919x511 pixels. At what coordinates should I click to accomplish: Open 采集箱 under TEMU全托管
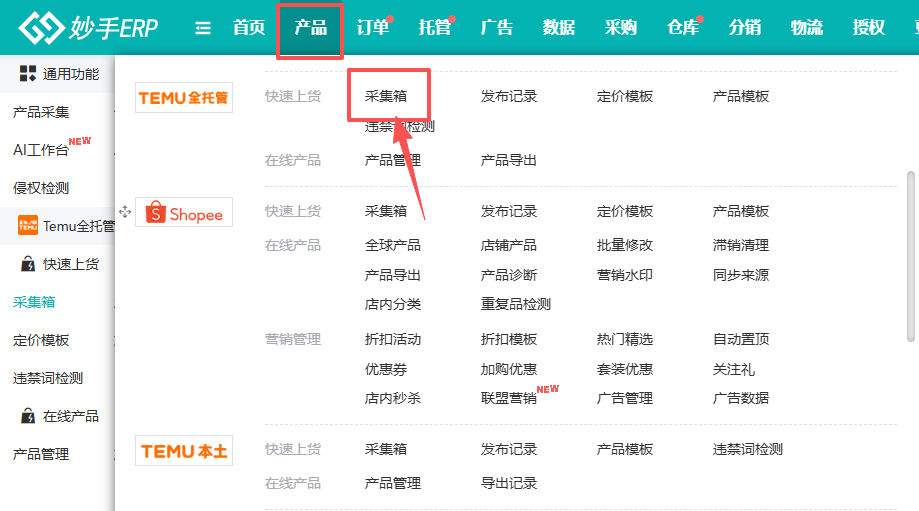point(386,96)
